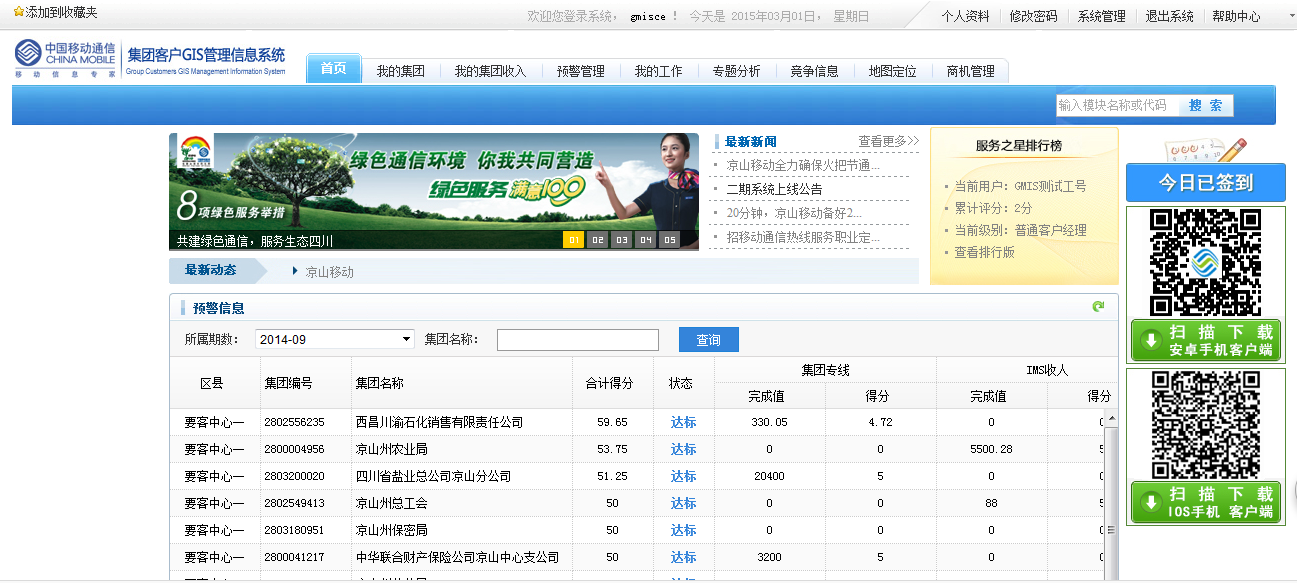Image resolution: width=1297 pixels, height=583 pixels.
Task: Click the iOS client QR code
Action: (x=1205, y=425)
